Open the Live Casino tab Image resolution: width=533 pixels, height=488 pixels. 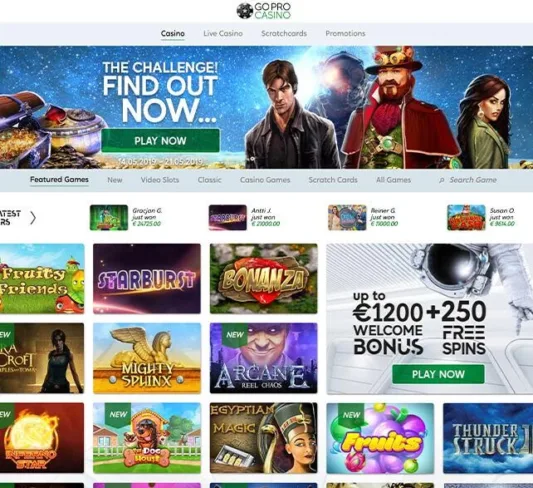point(223,33)
